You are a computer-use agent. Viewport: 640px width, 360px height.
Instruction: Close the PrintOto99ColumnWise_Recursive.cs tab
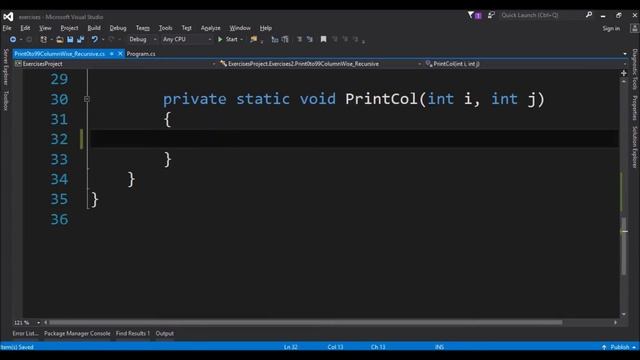click(120, 53)
